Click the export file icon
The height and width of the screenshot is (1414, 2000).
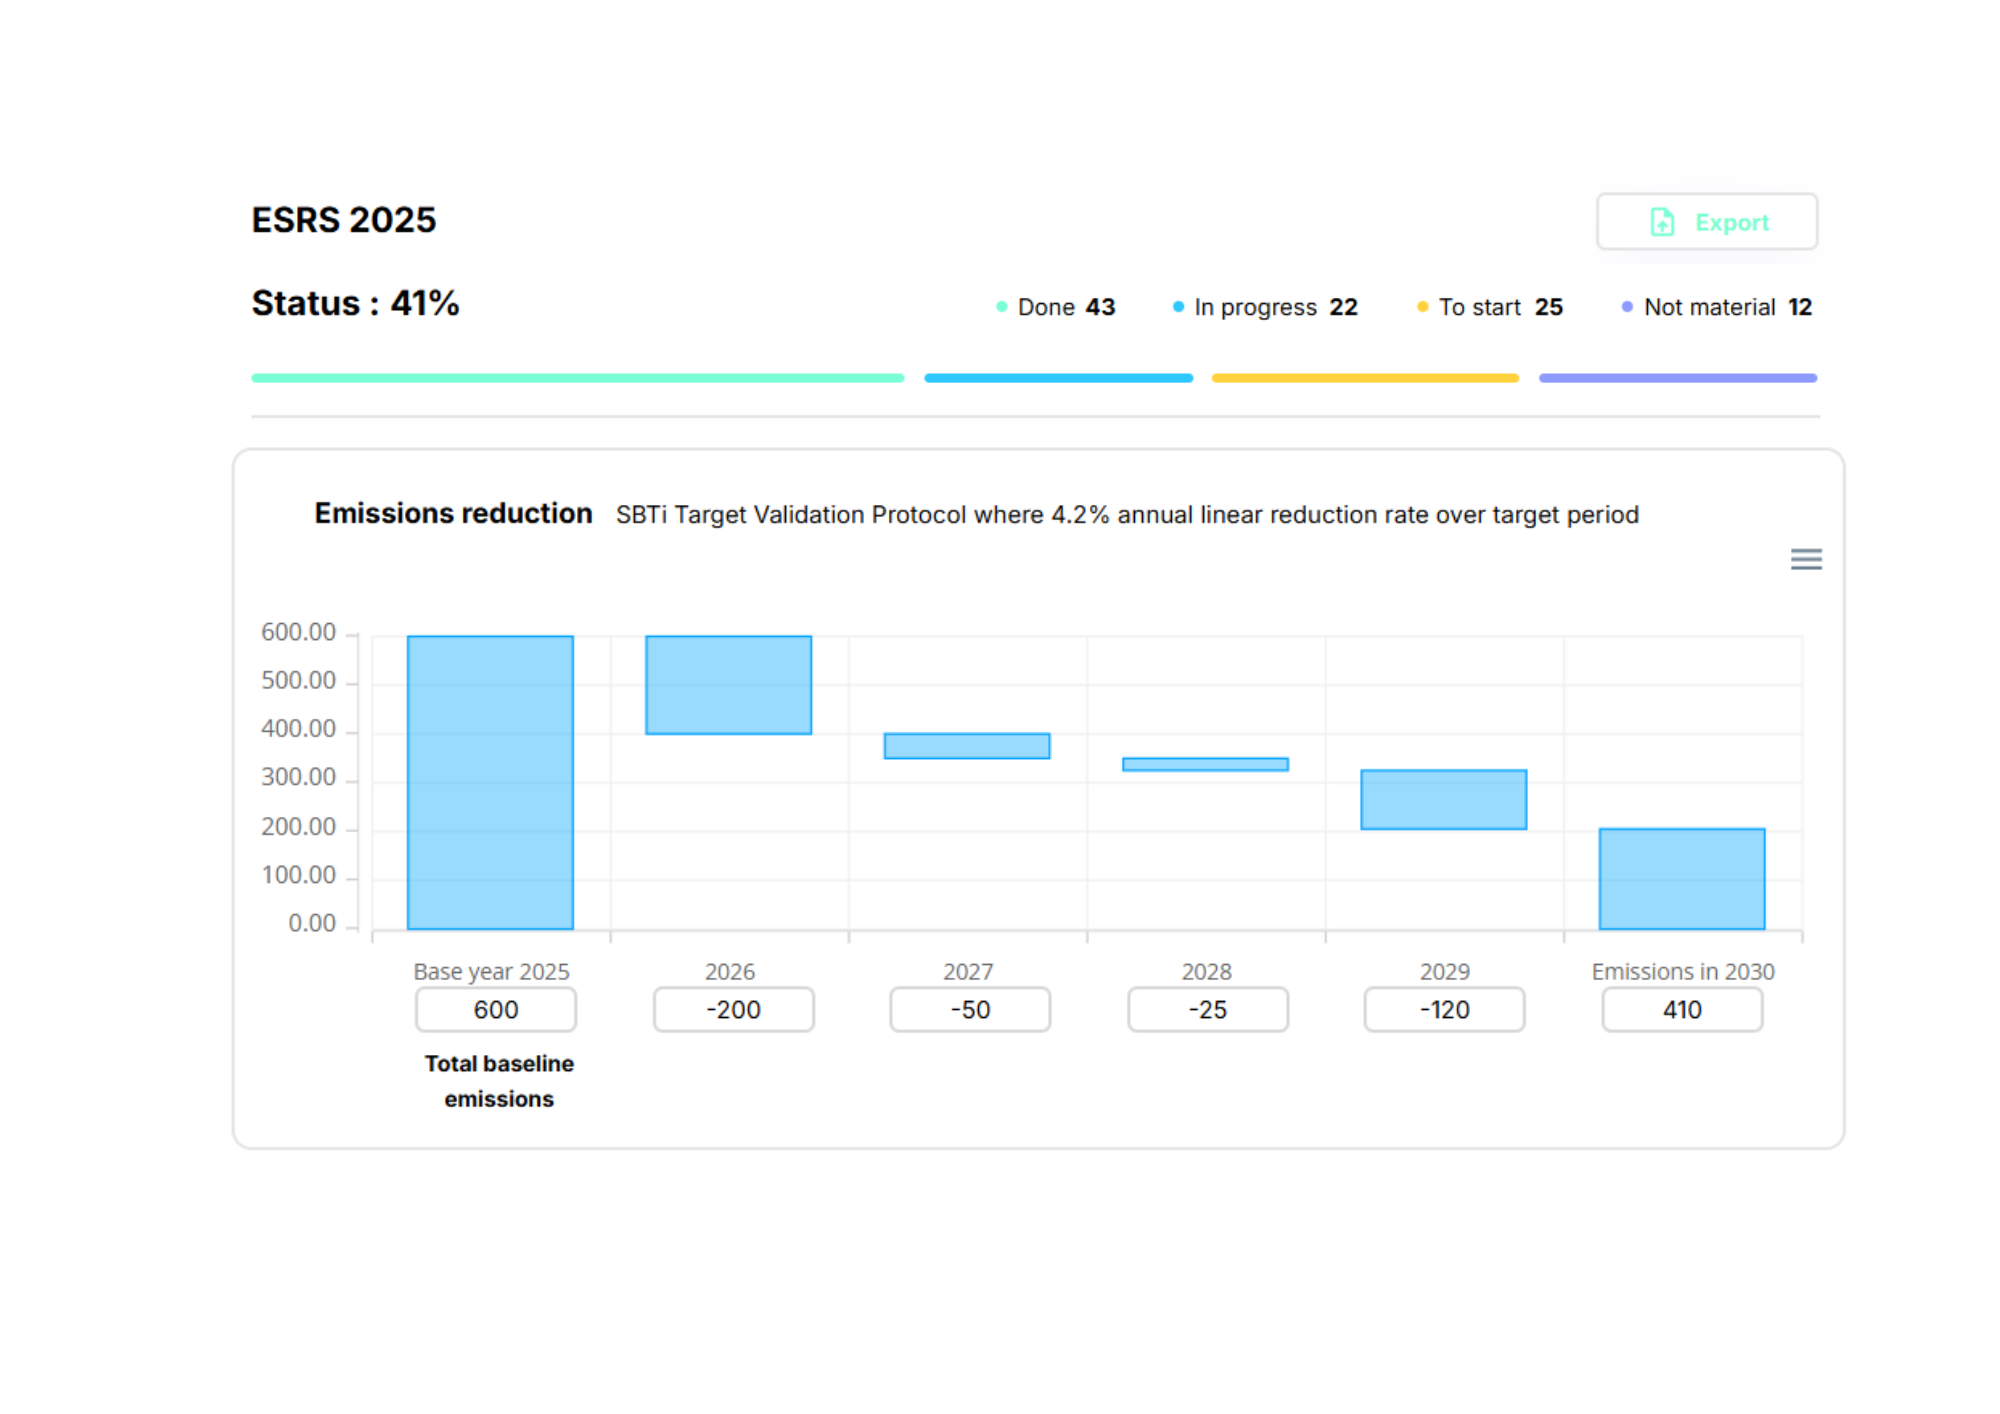pos(1662,222)
